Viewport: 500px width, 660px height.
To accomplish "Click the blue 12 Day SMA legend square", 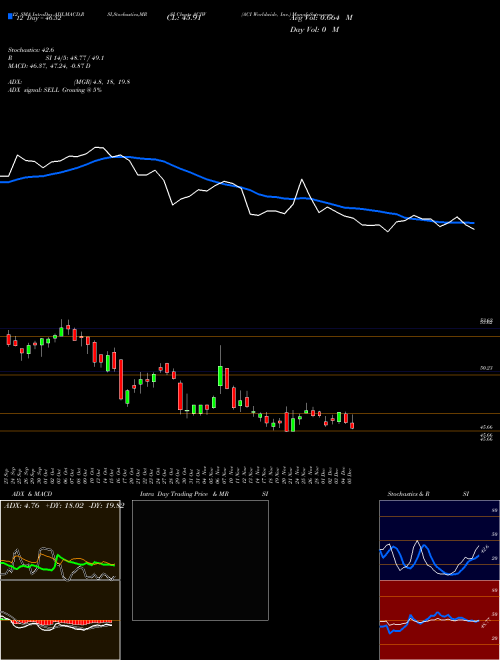I will [10, 17].
